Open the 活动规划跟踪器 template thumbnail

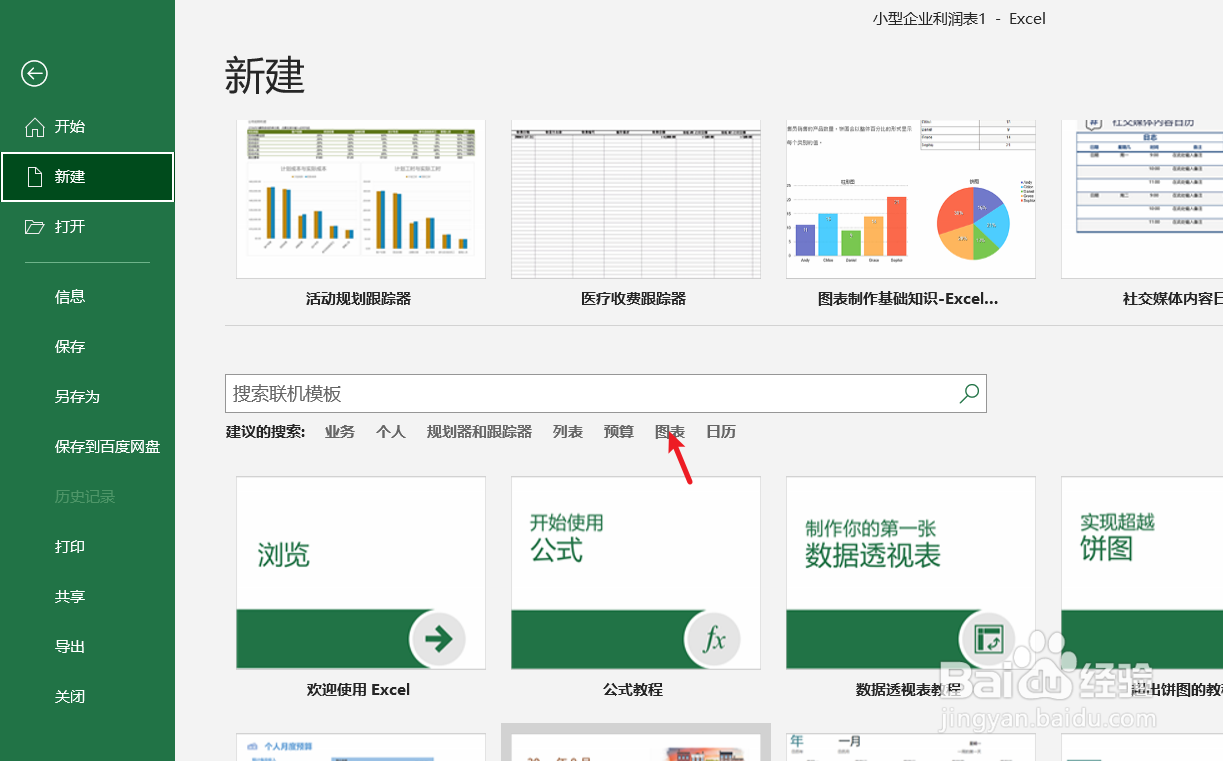[x=361, y=199]
